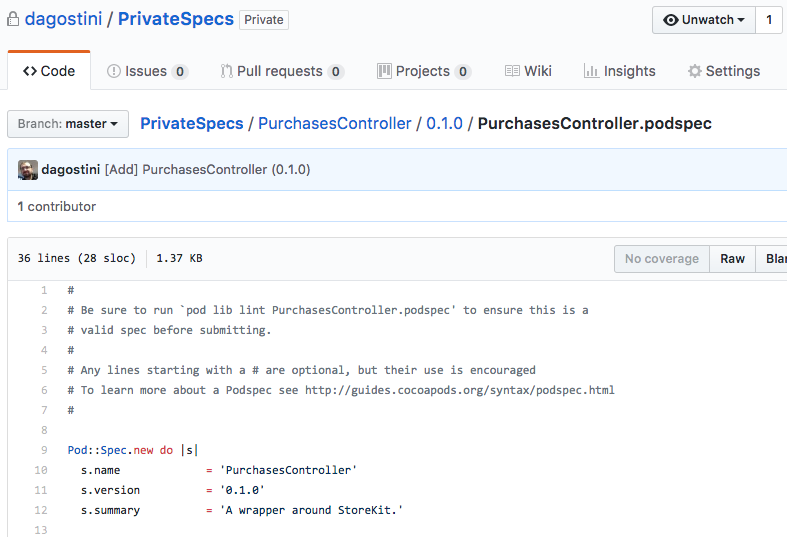Click the Projects board icon

click(384, 71)
